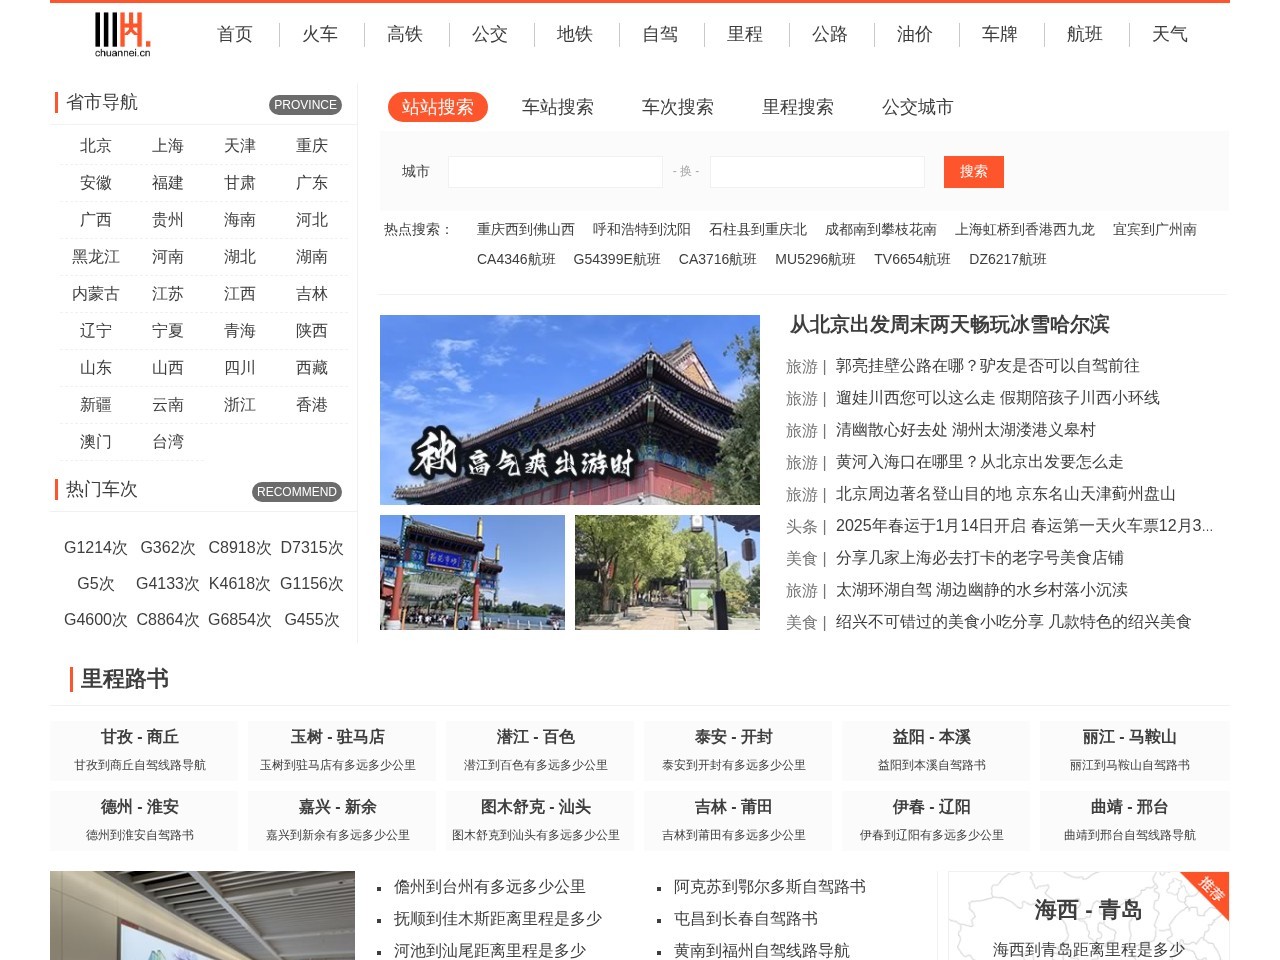
Task: Switch to the 里程搜索 search tab
Action: click(x=797, y=107)
